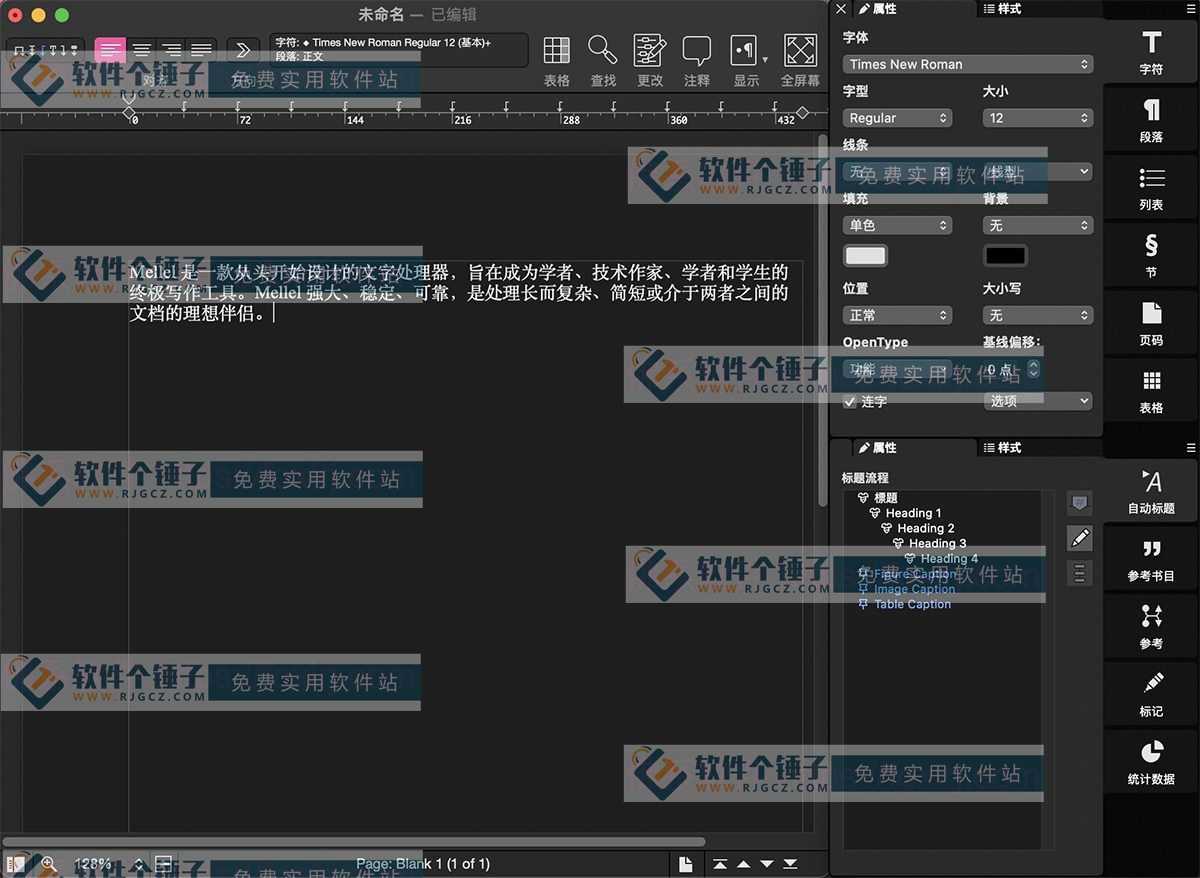Open the 节 section palette
1200x878 pixels.
click(1151, 256)
